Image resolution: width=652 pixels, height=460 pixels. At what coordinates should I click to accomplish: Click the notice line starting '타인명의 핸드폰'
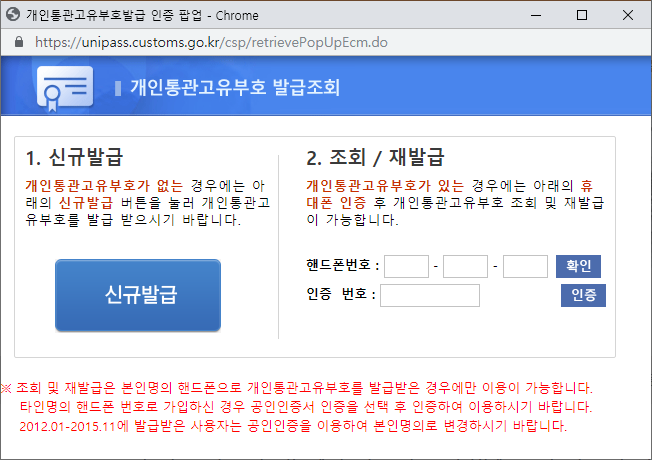[x=306, y=407]
